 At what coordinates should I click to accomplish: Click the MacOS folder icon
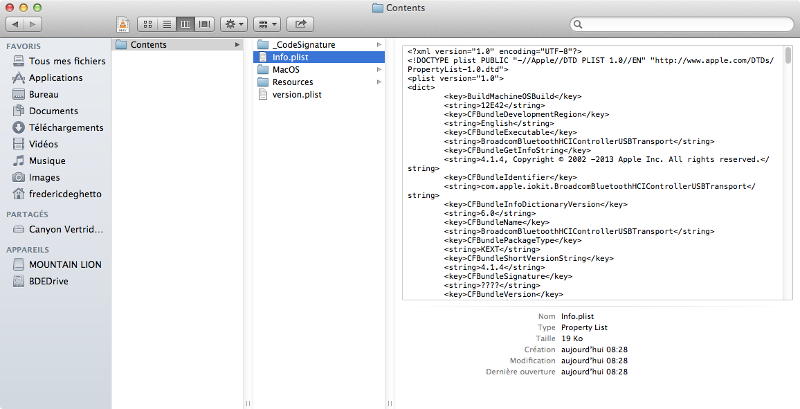263,69
